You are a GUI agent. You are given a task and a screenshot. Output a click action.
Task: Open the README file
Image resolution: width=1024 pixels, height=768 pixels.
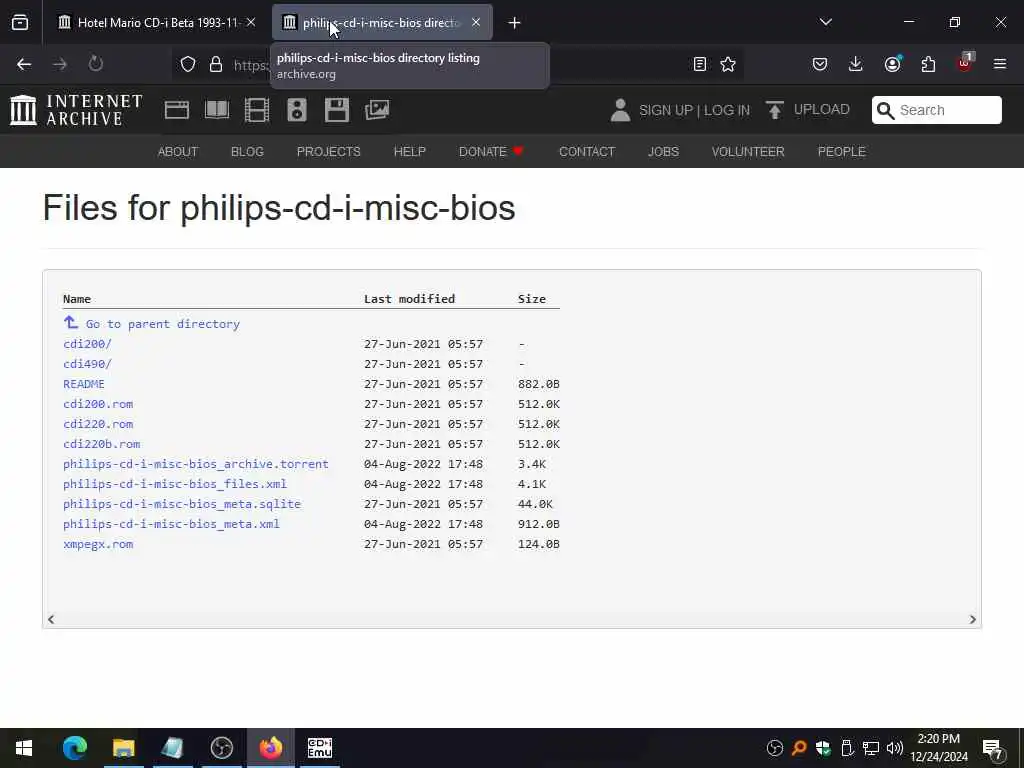[84, 384]
